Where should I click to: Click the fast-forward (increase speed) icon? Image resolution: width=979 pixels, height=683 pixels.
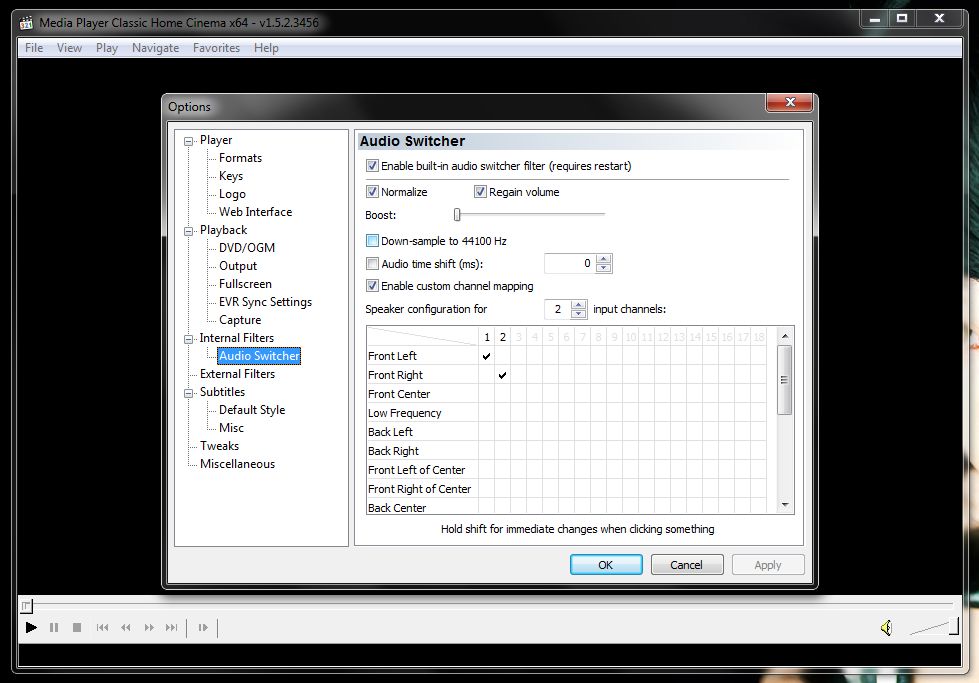tap(149, 627)
